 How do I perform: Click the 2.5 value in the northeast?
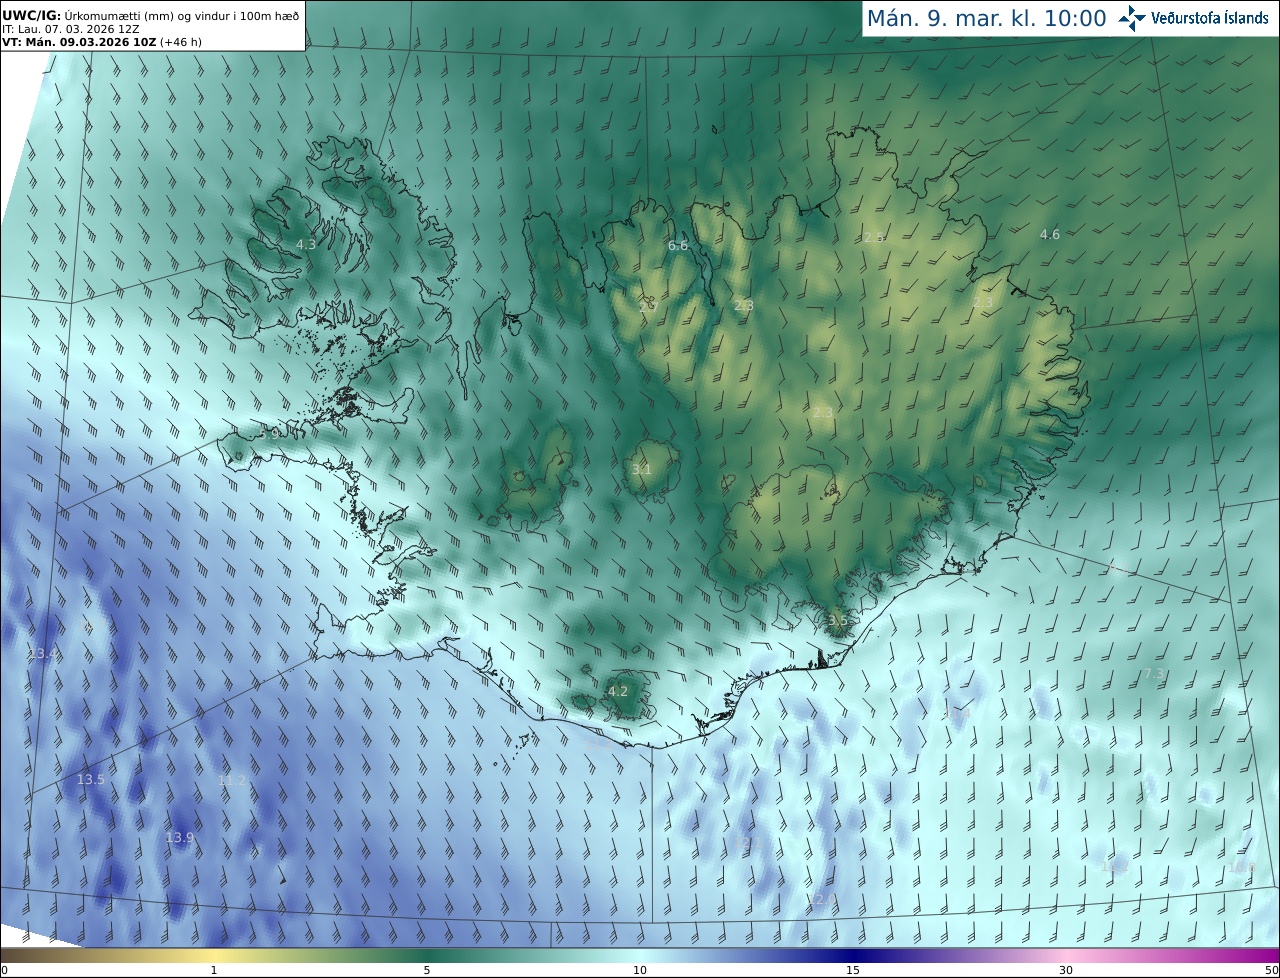pyautogui.click(x=874, y=237)
